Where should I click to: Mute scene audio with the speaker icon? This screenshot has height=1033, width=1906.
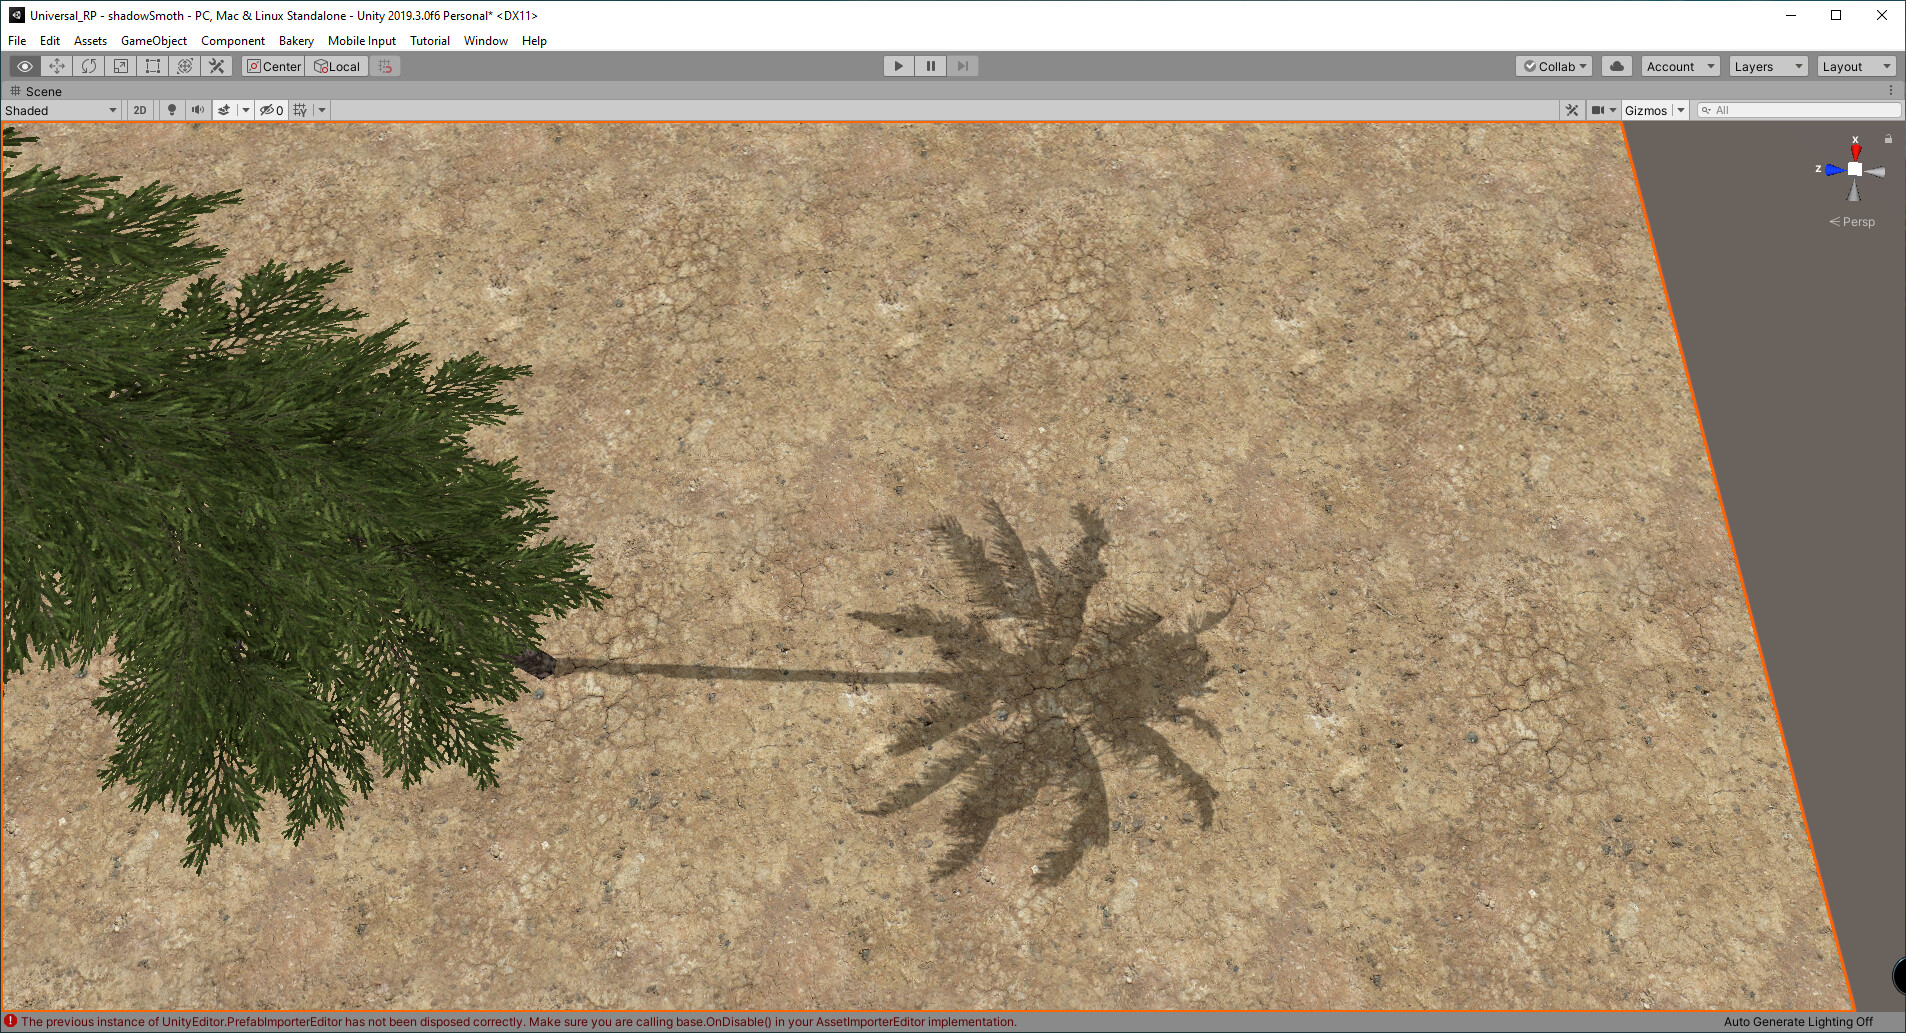197,110
